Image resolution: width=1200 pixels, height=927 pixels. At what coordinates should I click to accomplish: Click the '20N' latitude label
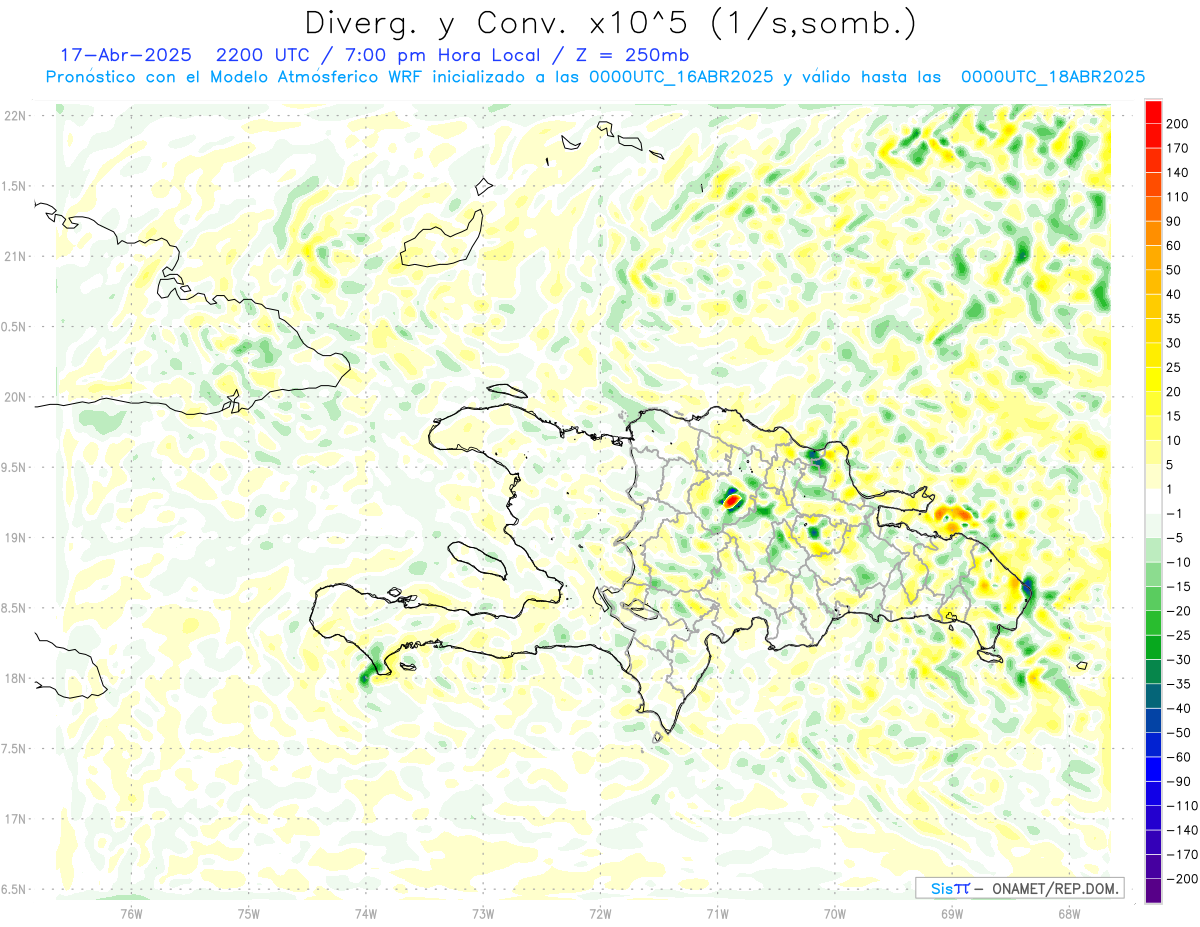point(15,397)
